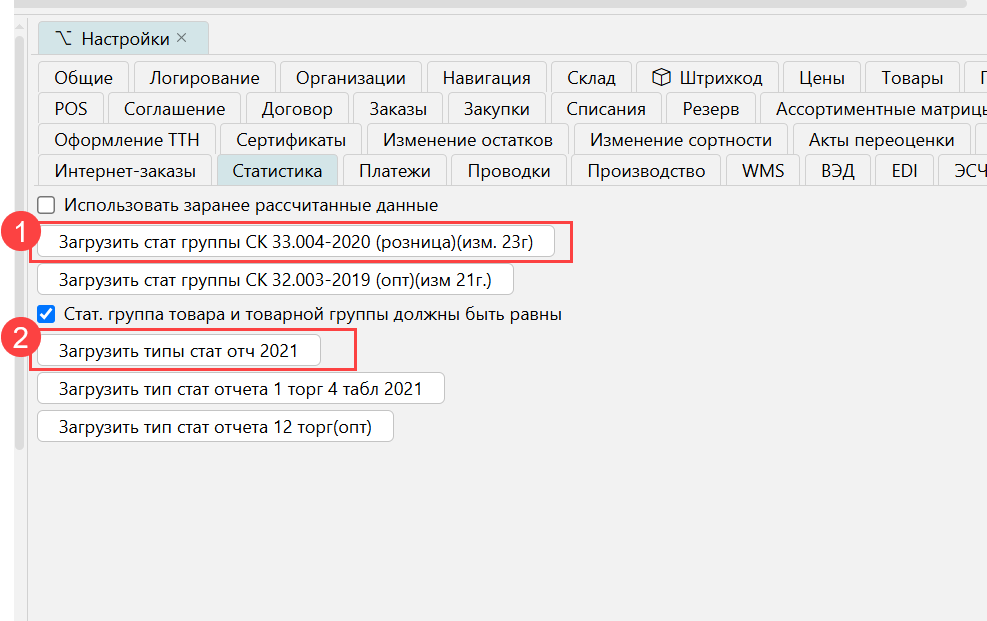This screenshot has height=621, width=987.
Task: Open the Сертификаты tab
Action: coord(291,140)
